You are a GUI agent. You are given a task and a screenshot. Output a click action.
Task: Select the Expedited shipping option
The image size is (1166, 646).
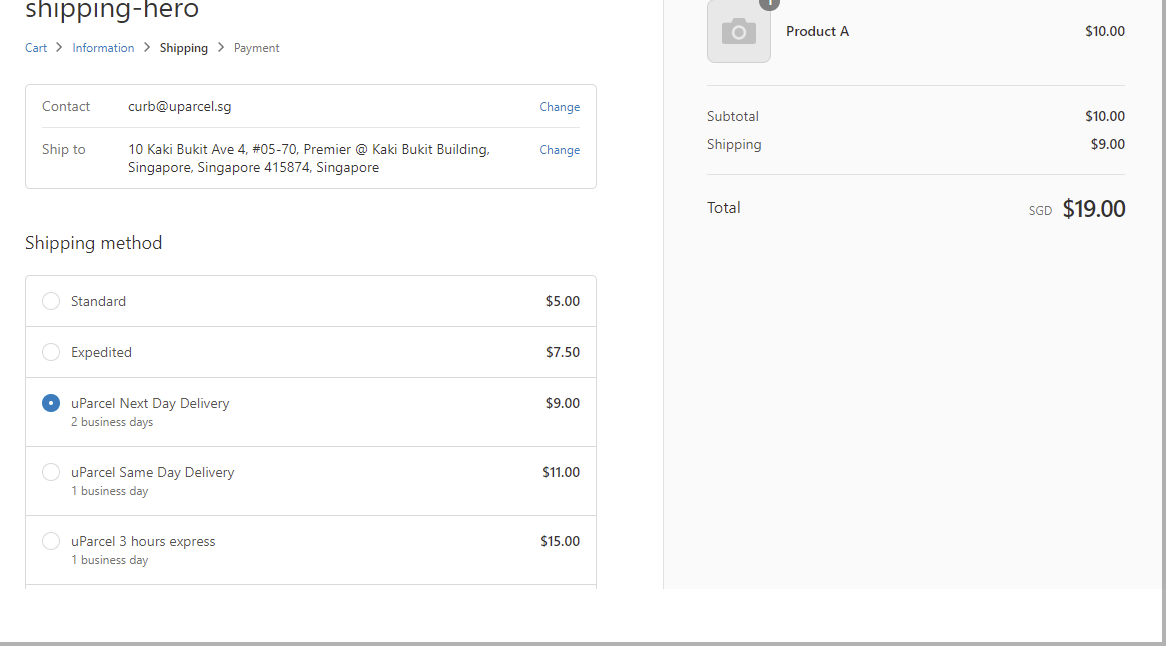point(51,352)
